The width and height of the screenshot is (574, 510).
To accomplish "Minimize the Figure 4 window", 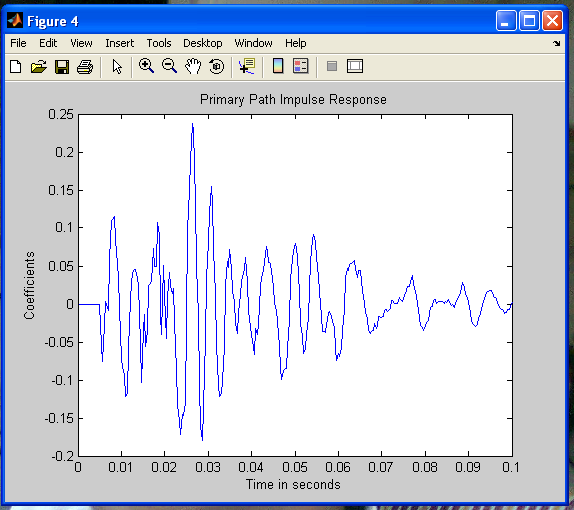I will tap(506, 21).
